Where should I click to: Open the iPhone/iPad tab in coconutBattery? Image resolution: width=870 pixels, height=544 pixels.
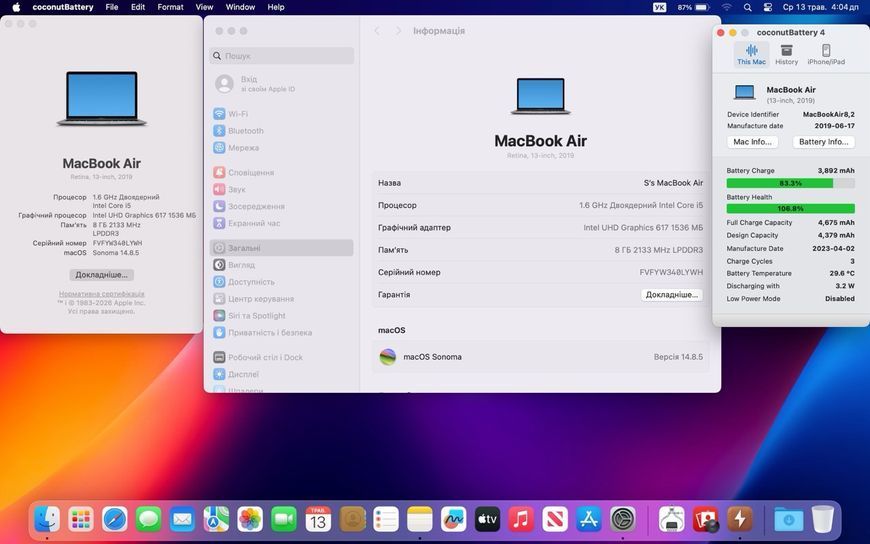(x=826, y=55)
